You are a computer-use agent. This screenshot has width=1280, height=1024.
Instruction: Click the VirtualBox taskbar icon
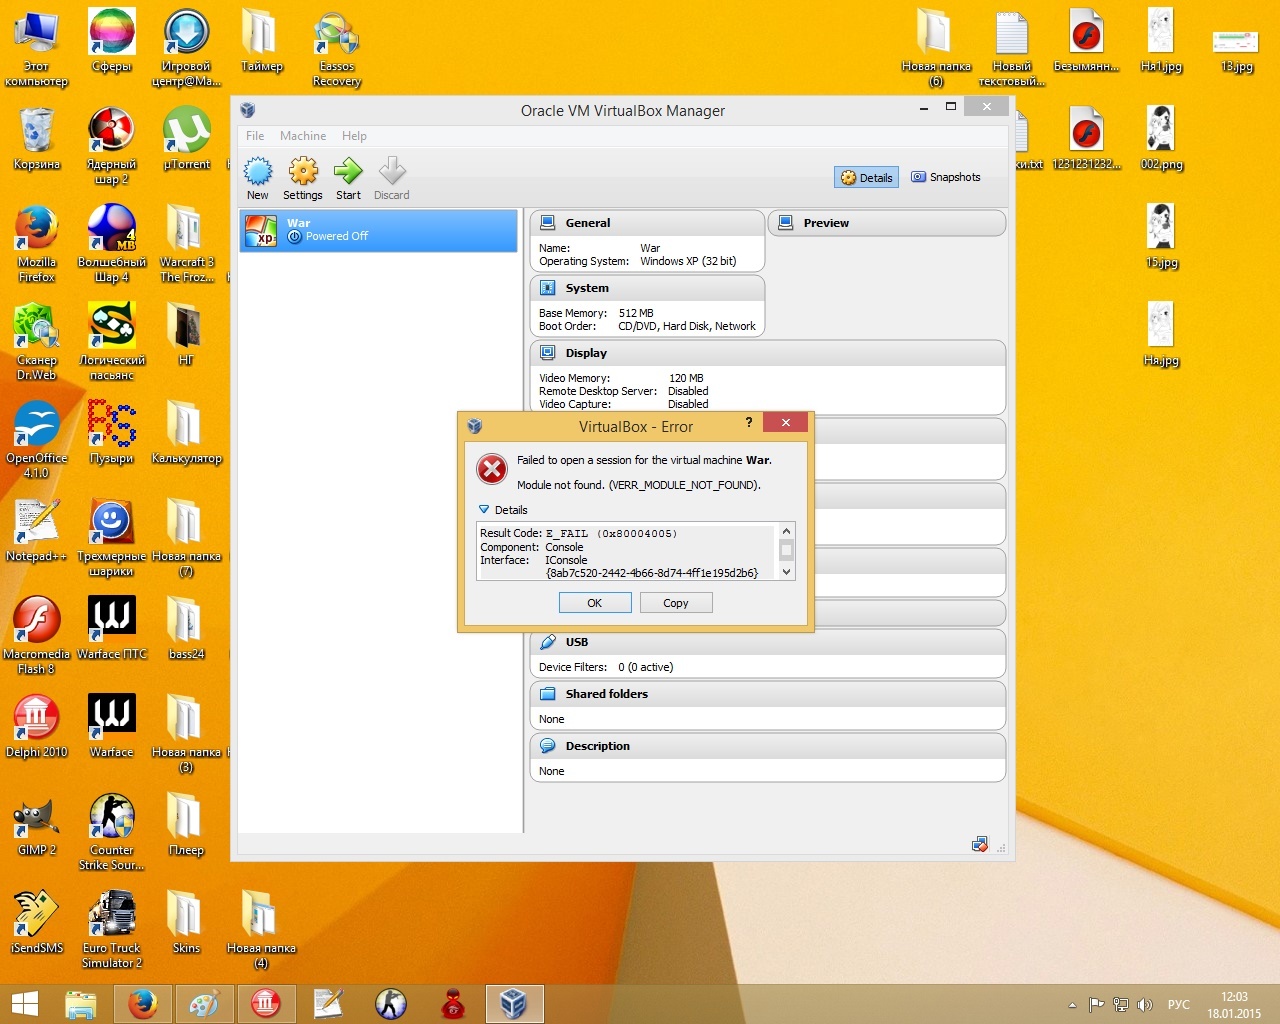pyautogui.click(x=514, y=1004)
